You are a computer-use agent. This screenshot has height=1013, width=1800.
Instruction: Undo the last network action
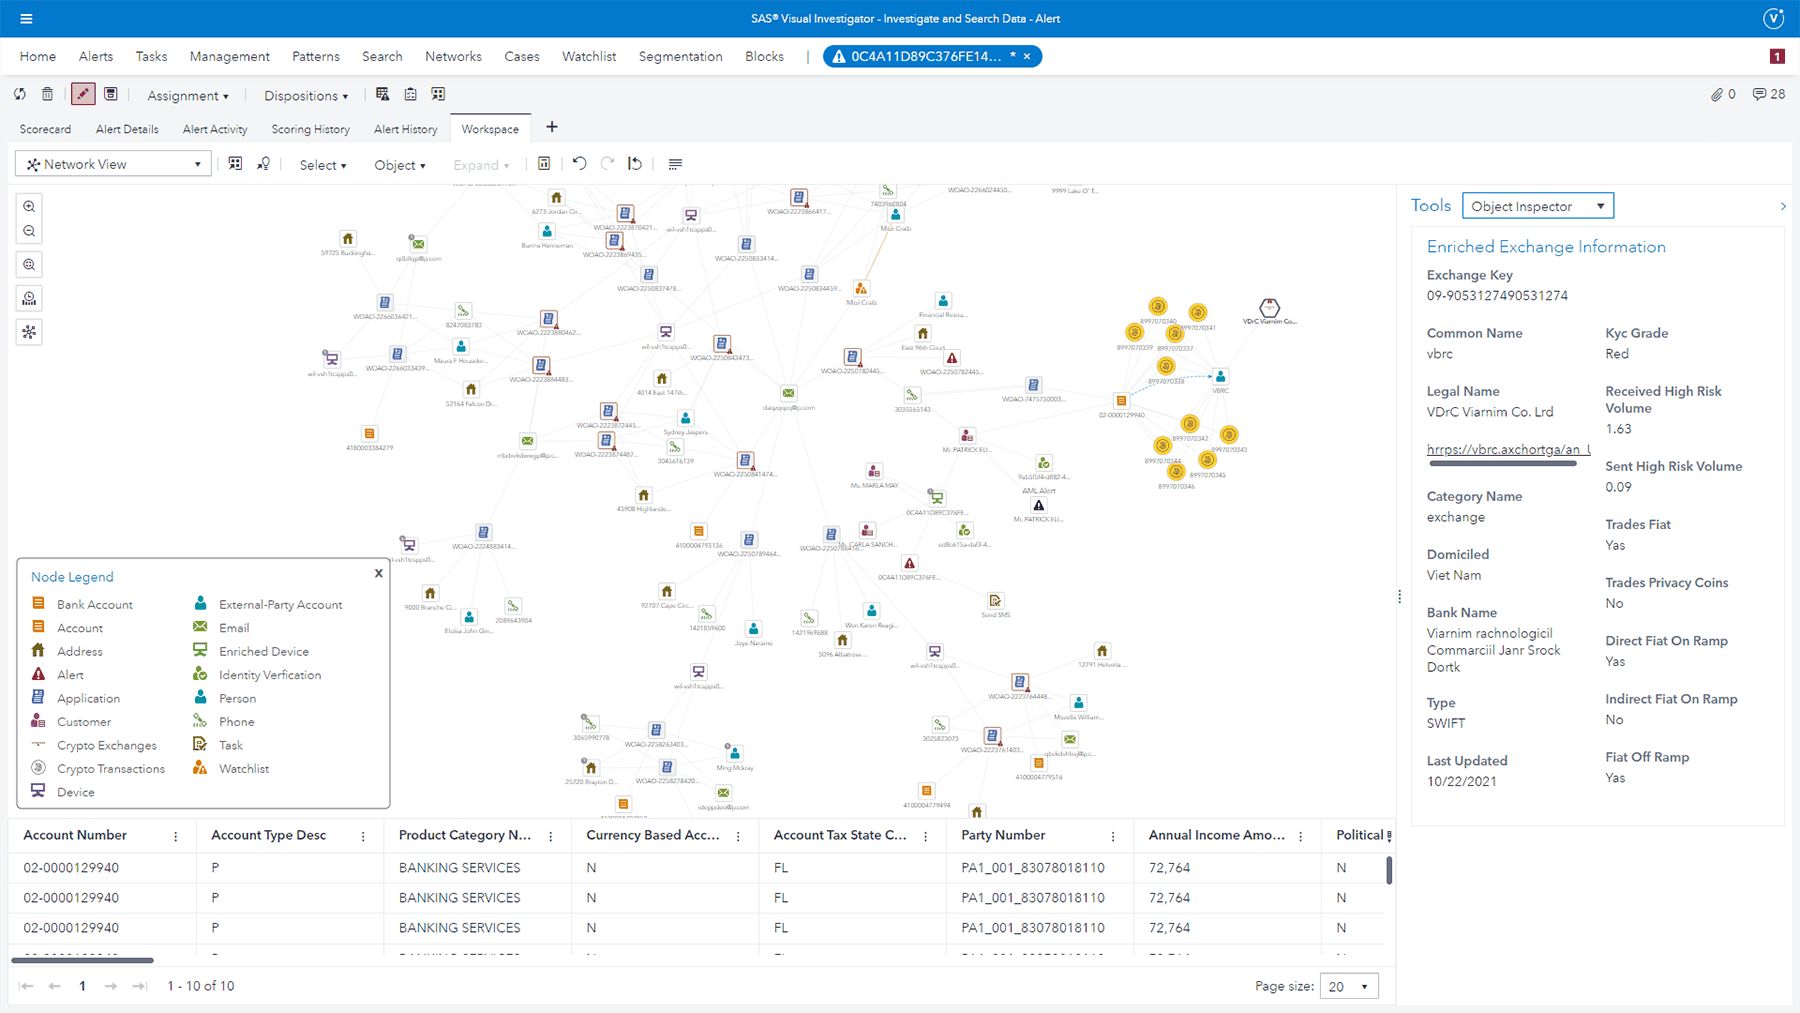point(579,164)
